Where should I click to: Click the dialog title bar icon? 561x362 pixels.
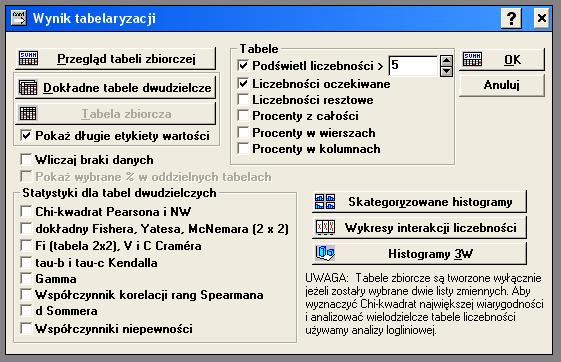point(18,18)
